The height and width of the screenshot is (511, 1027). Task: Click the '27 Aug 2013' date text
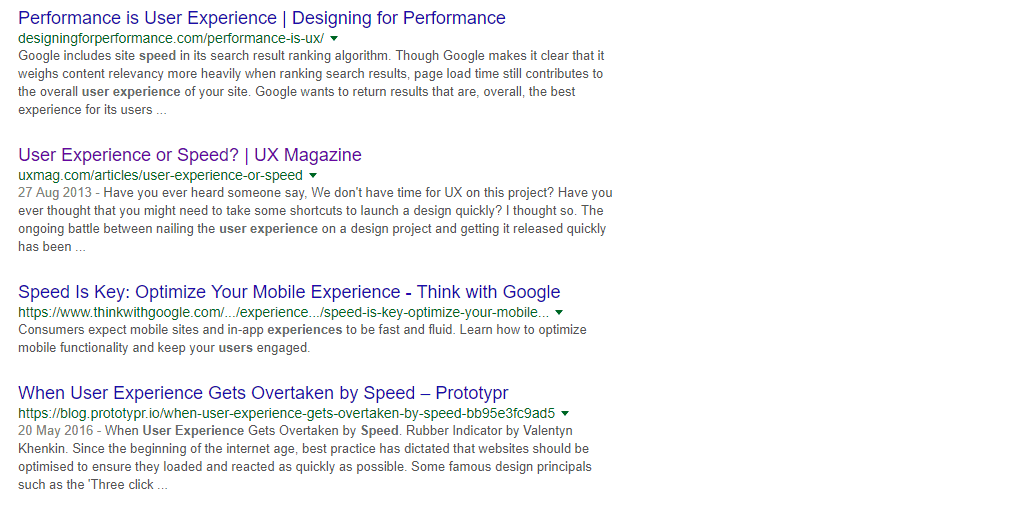coord(54,193)
